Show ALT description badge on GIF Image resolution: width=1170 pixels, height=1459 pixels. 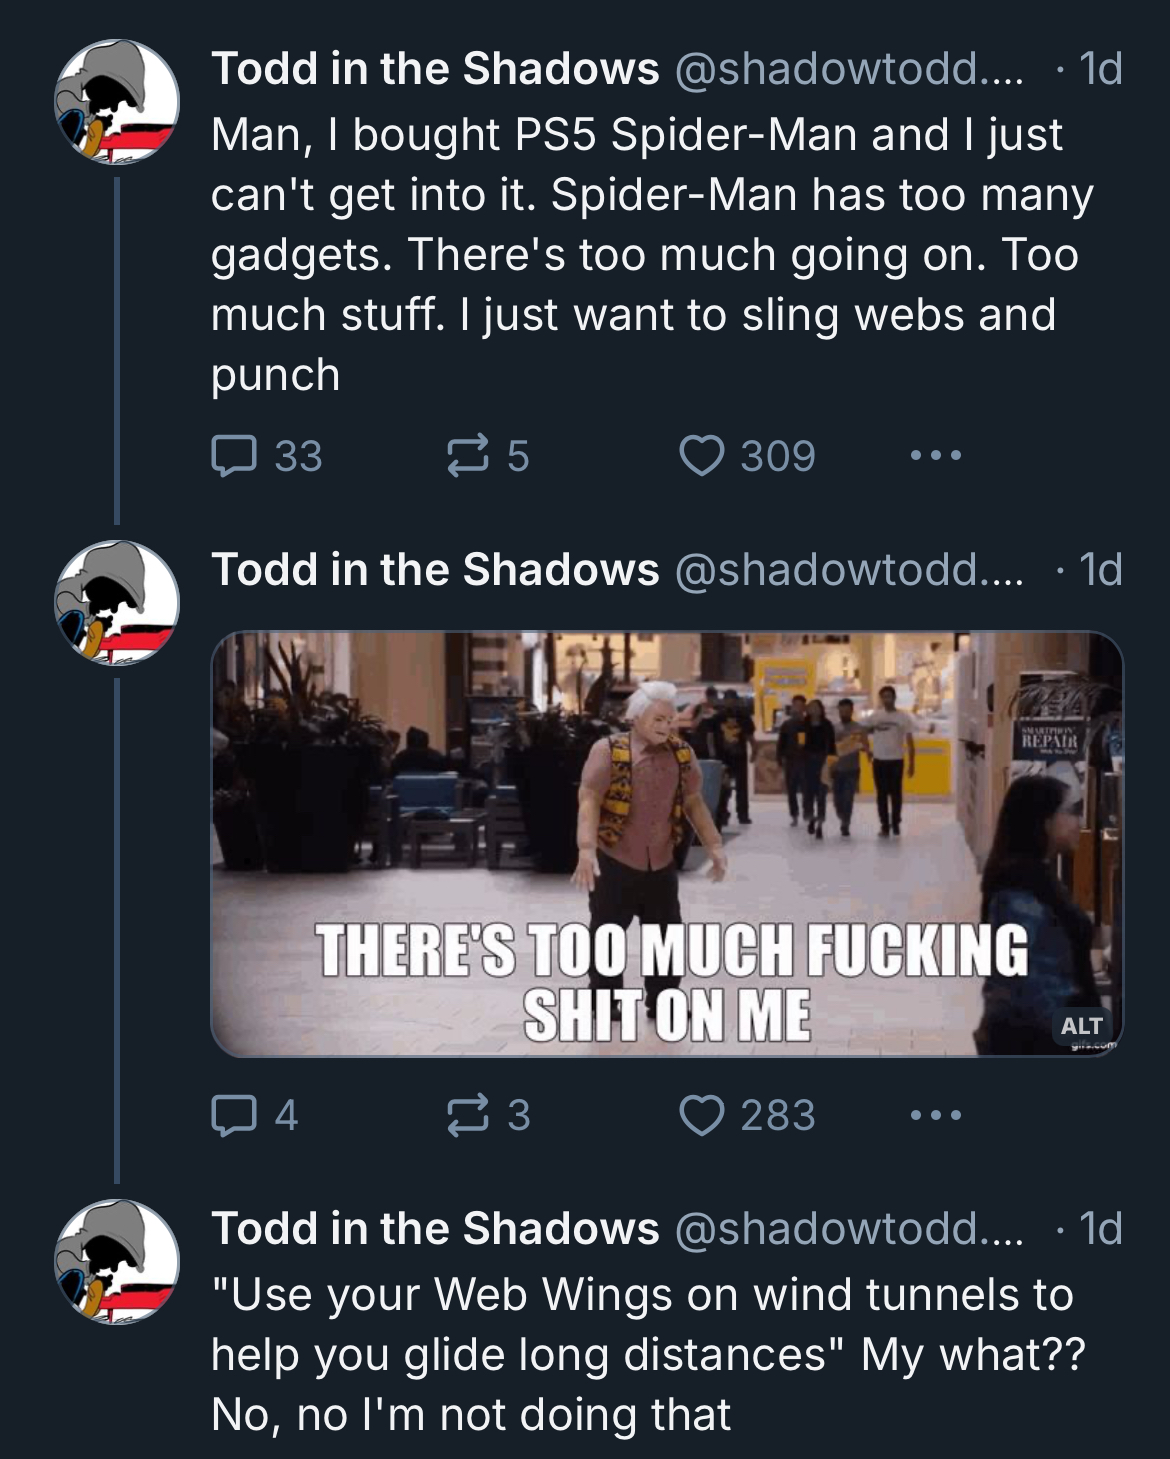pos(1080,1026)
